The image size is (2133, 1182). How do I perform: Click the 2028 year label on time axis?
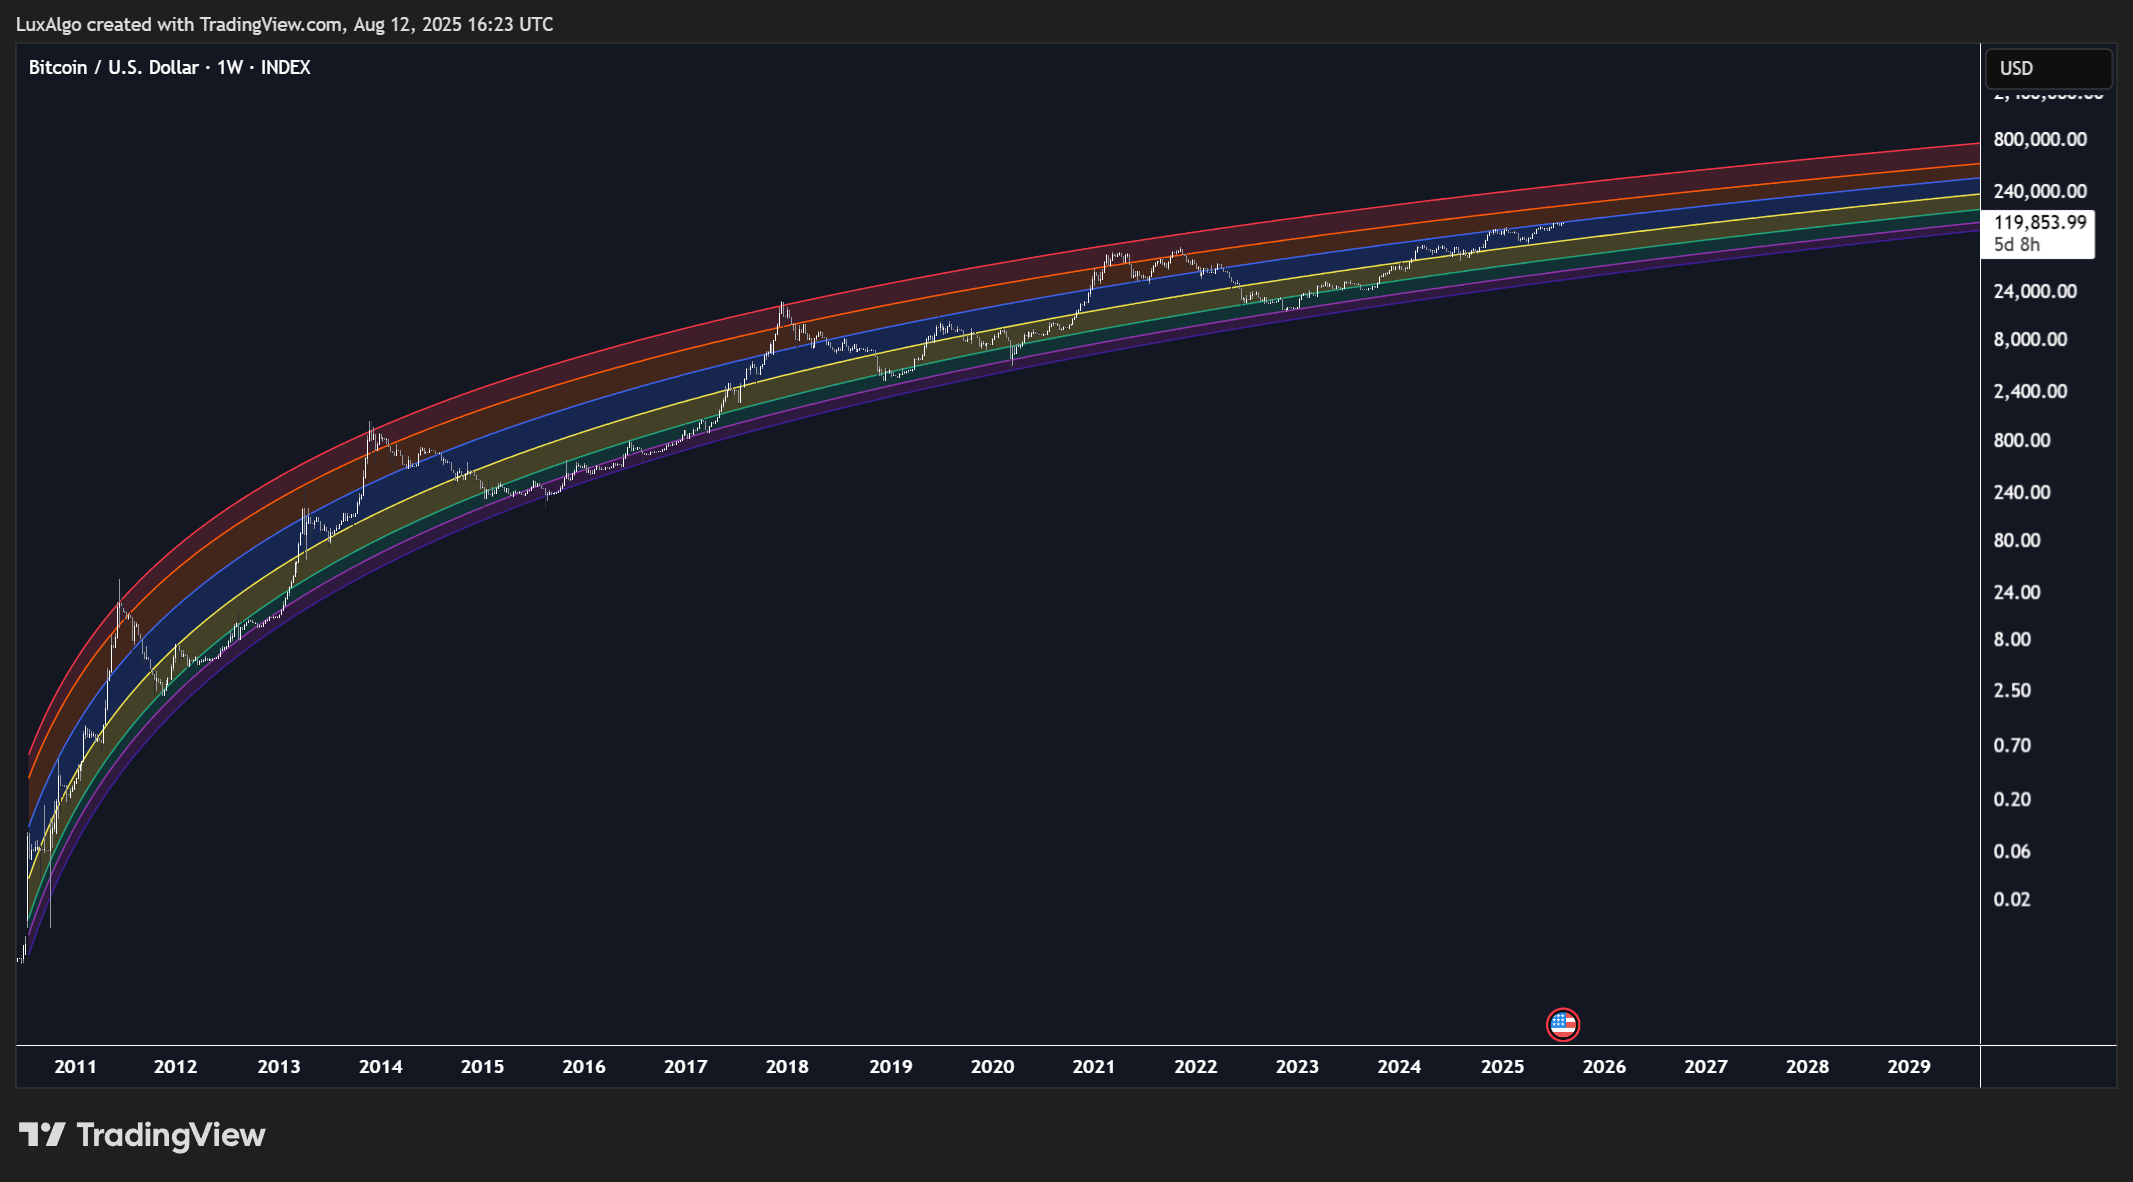[1808, 1066]
